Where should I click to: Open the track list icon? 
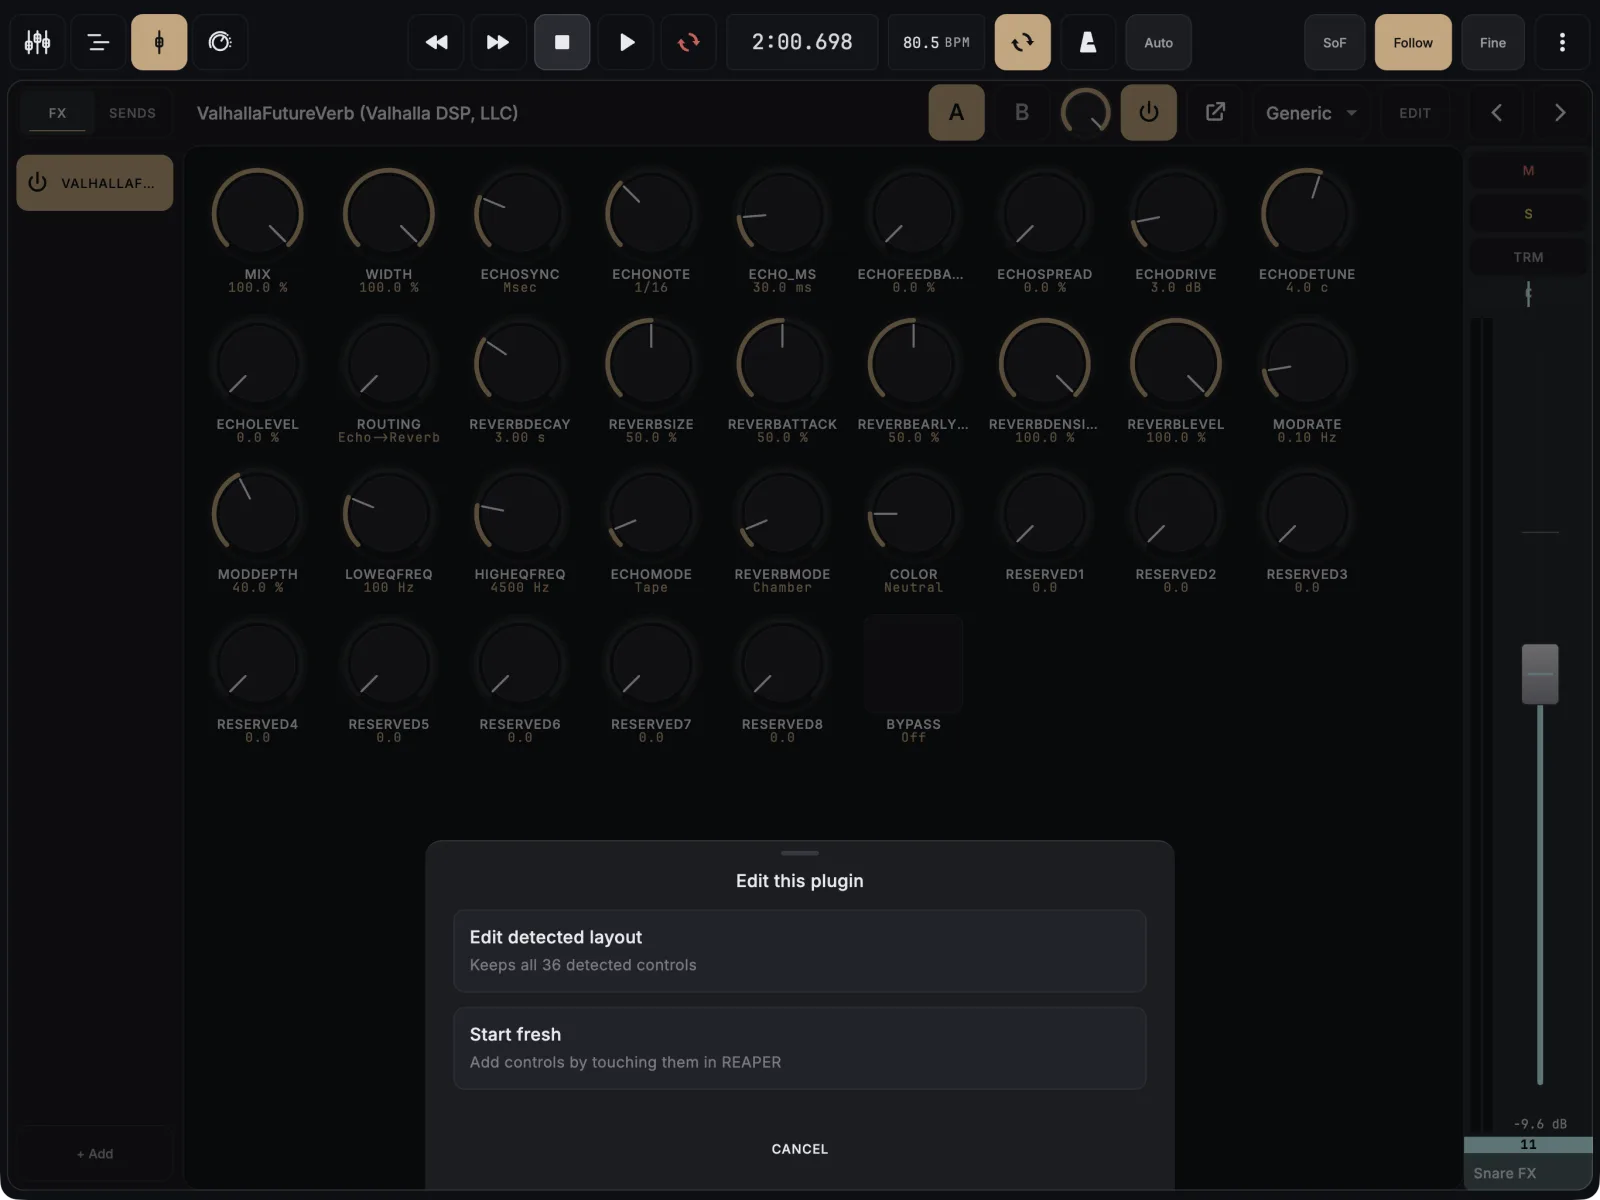pyautogui.click(x=98, y=42)
